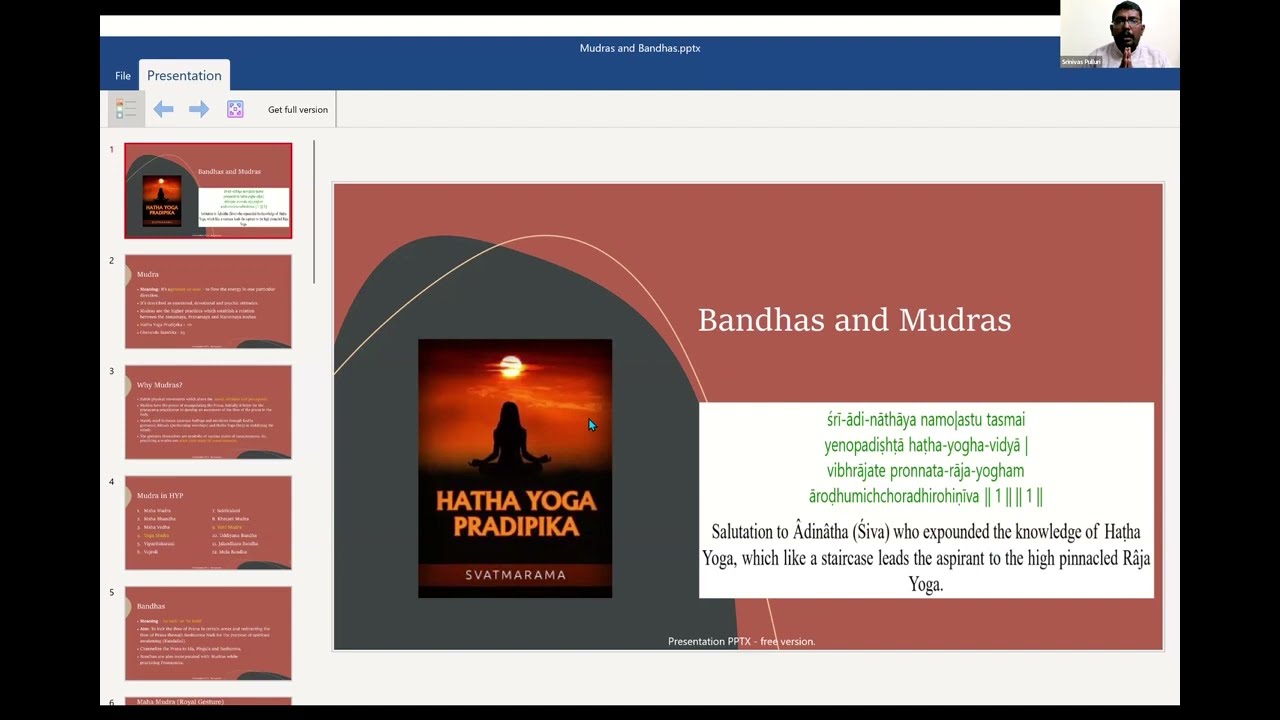This screenshot has height=720, width=1280.
Task: Select slide 3 Why Mudras thumbnail
Action: (208, 412)
